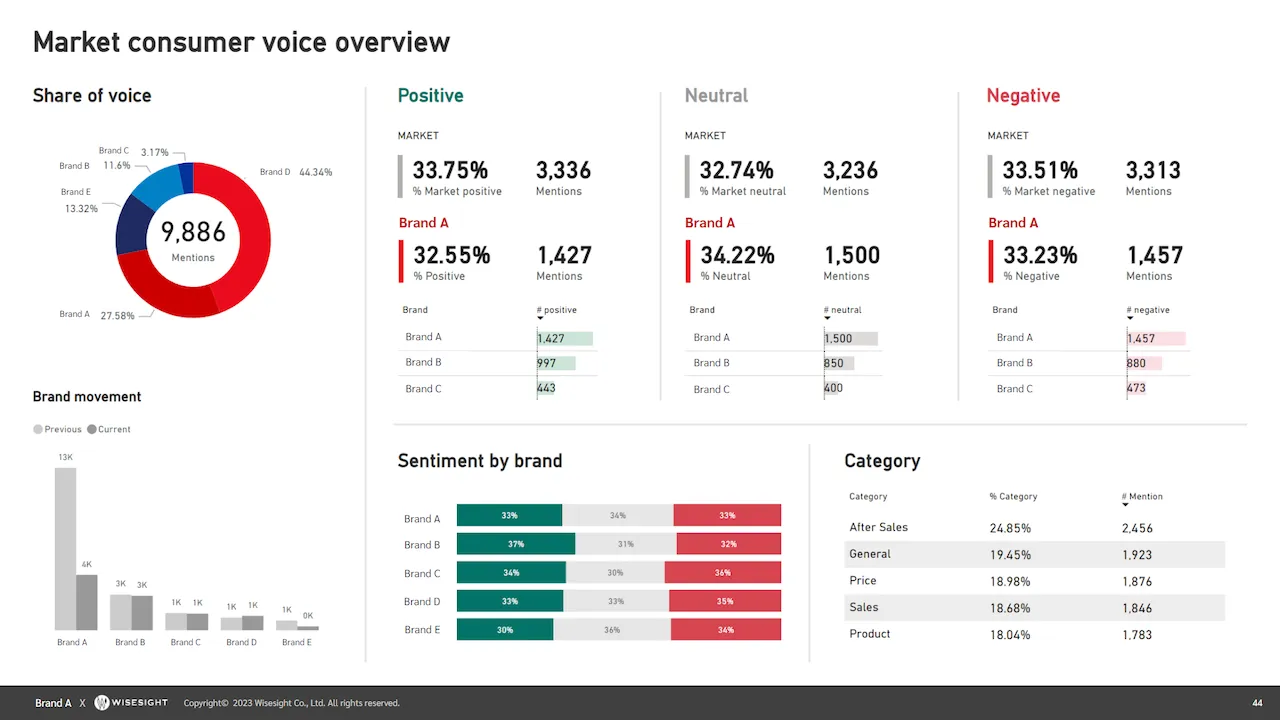Select the Price category row label

863,581
